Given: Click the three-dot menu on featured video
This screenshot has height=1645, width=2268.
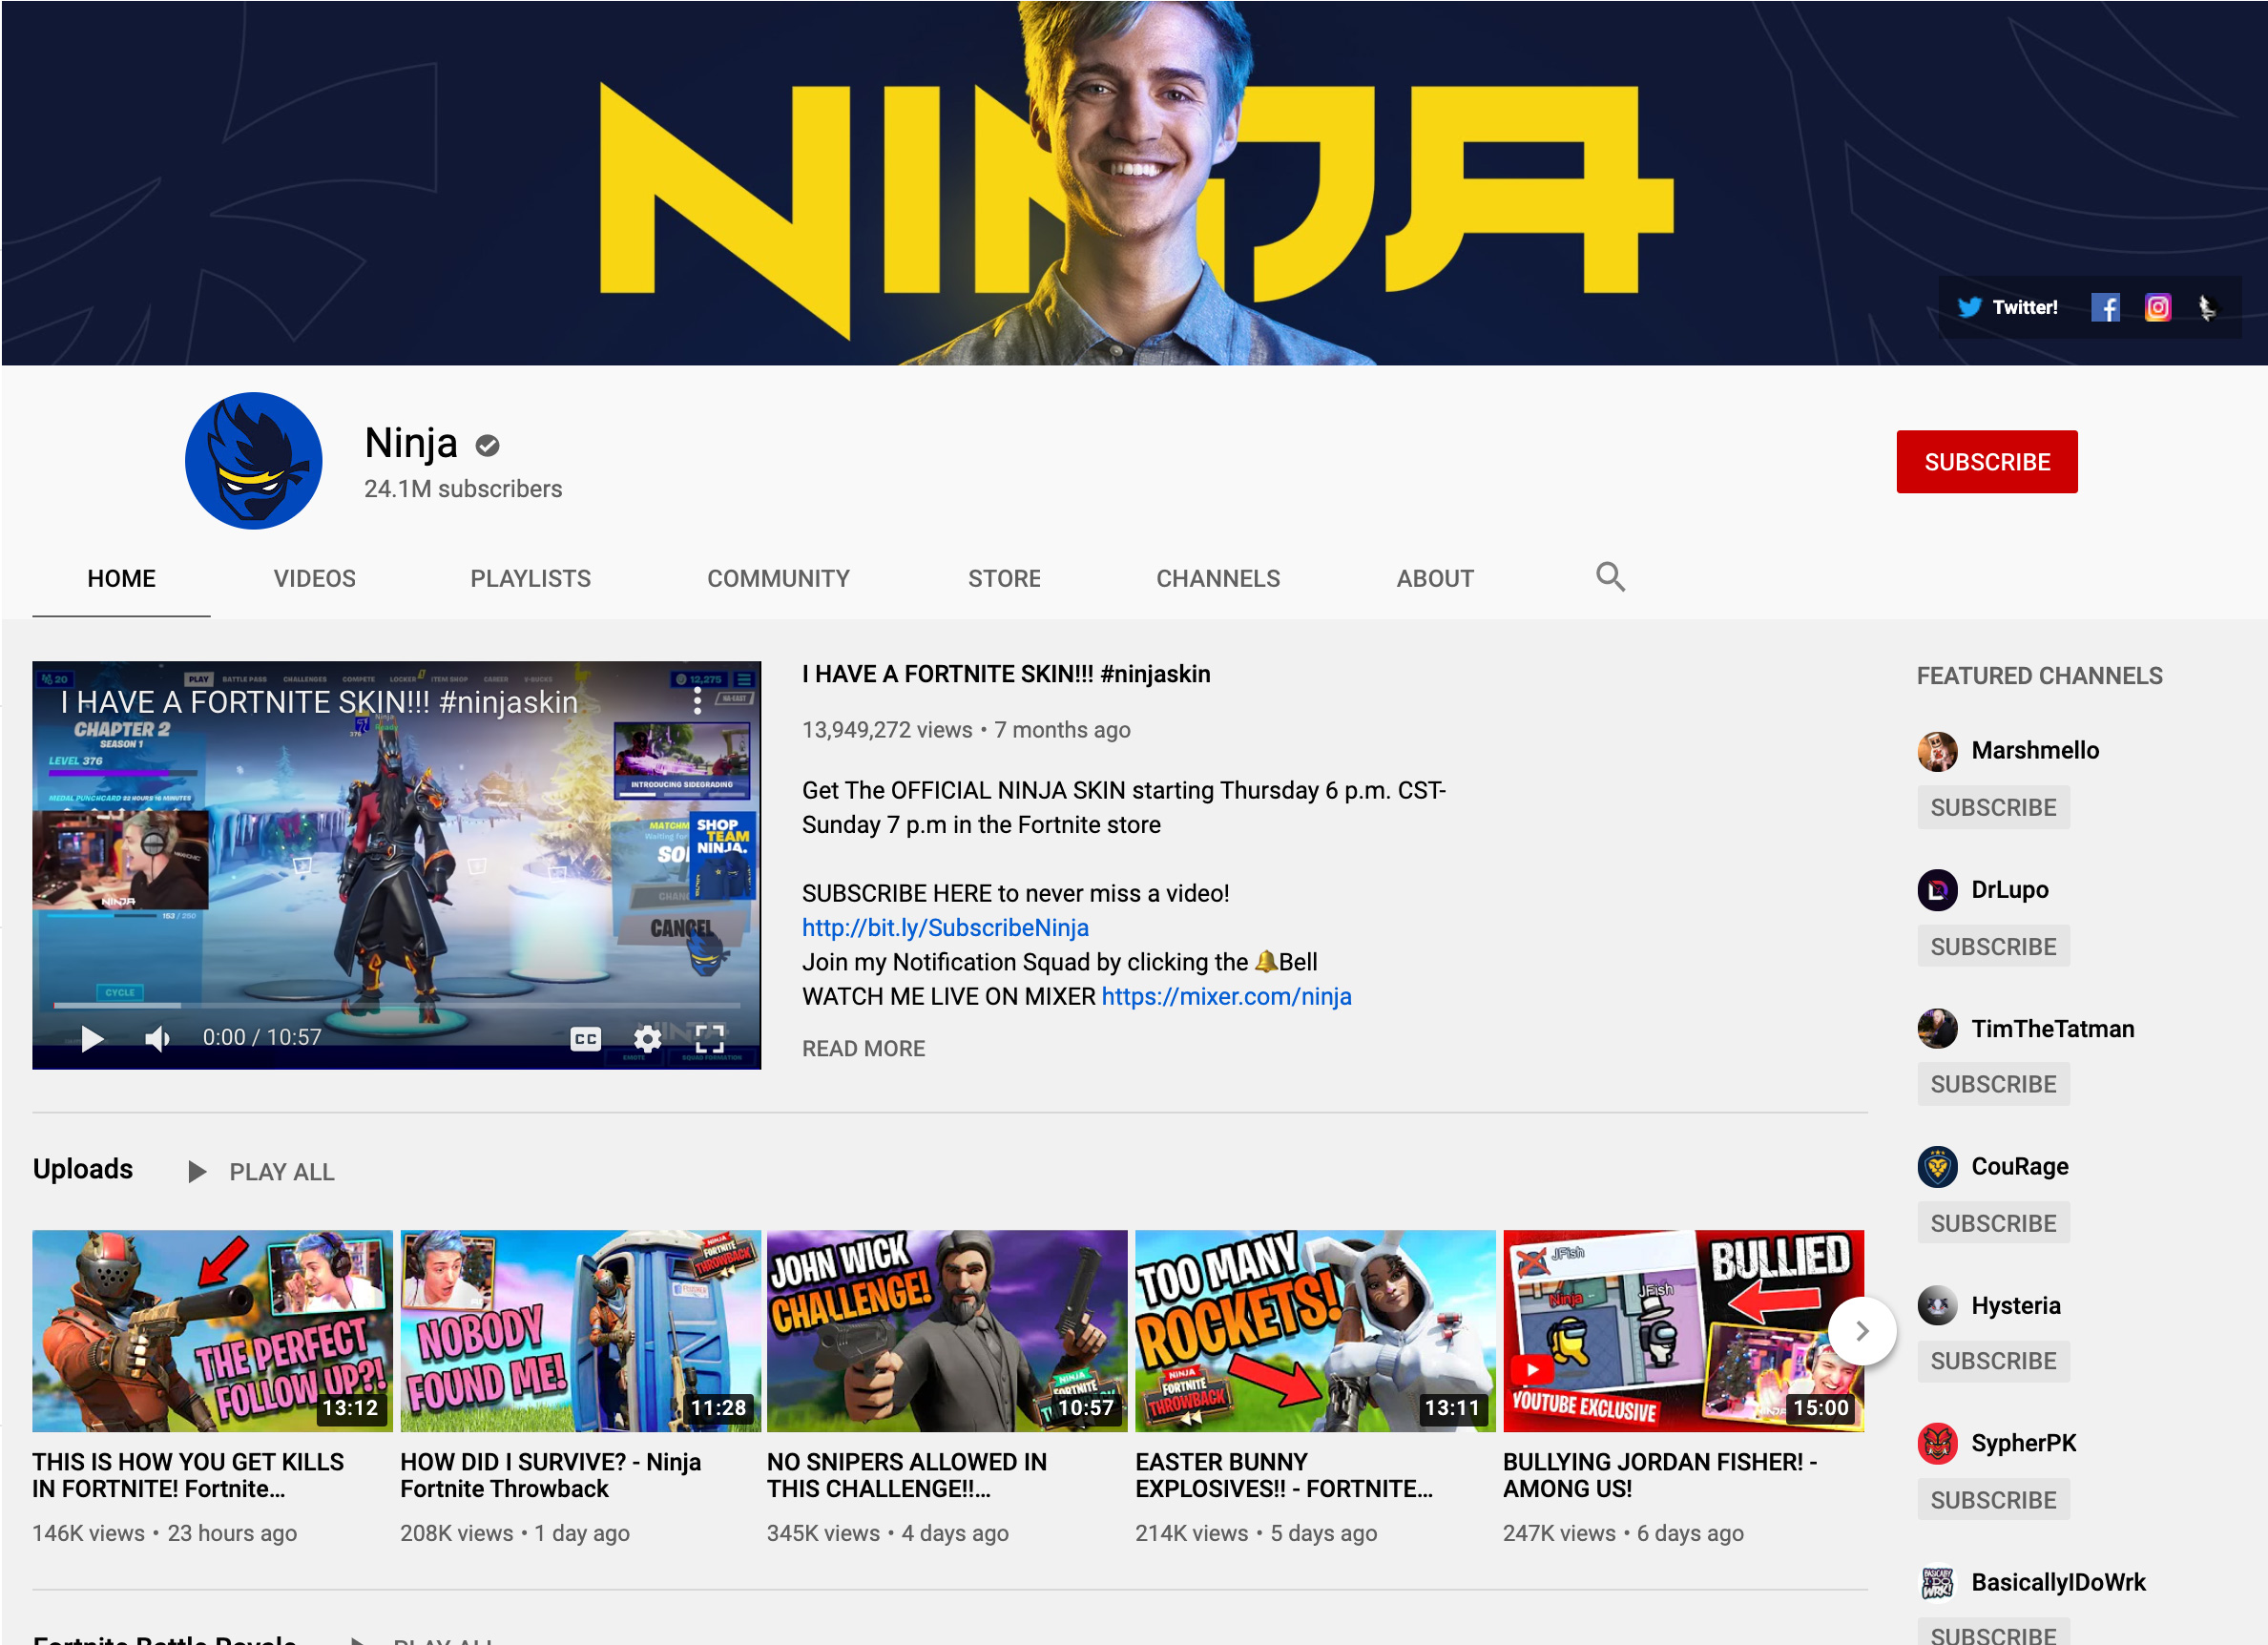Looking at the screenshot, I should (x=697, y=702).
